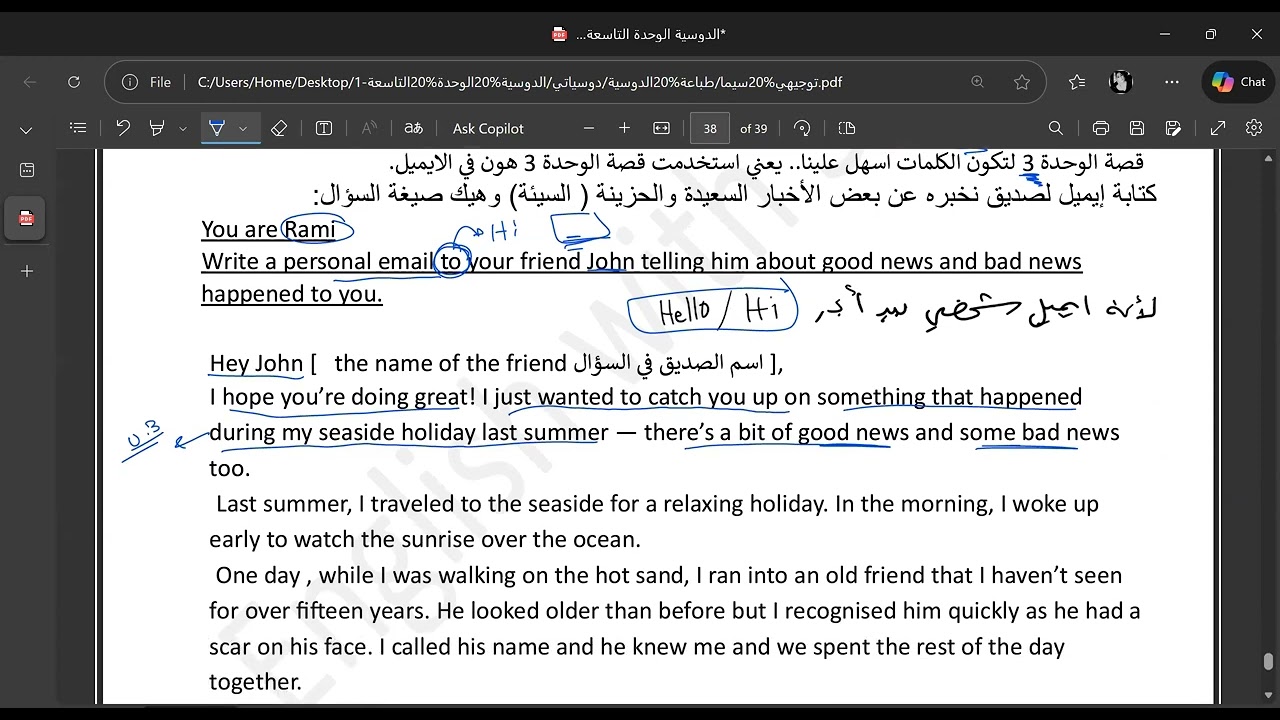This screenshot has height=720, width=1280.
Task: Add this page to favorites star
Action: point(1022,82)
